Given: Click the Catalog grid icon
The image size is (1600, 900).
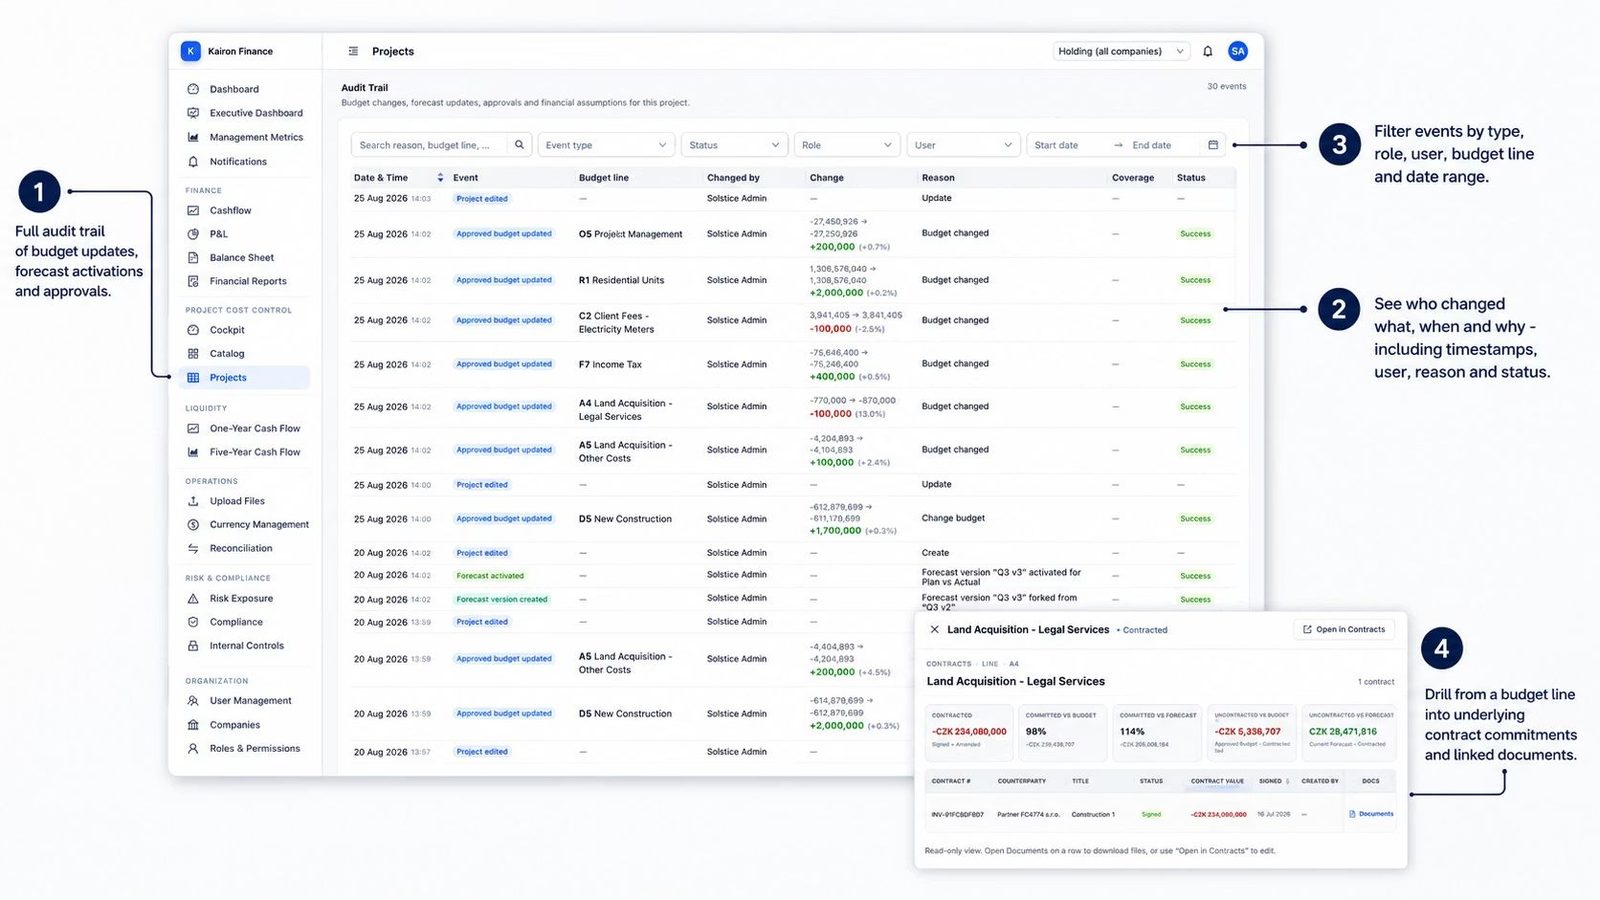Looking at the screenshot, I should pos(193,353).
